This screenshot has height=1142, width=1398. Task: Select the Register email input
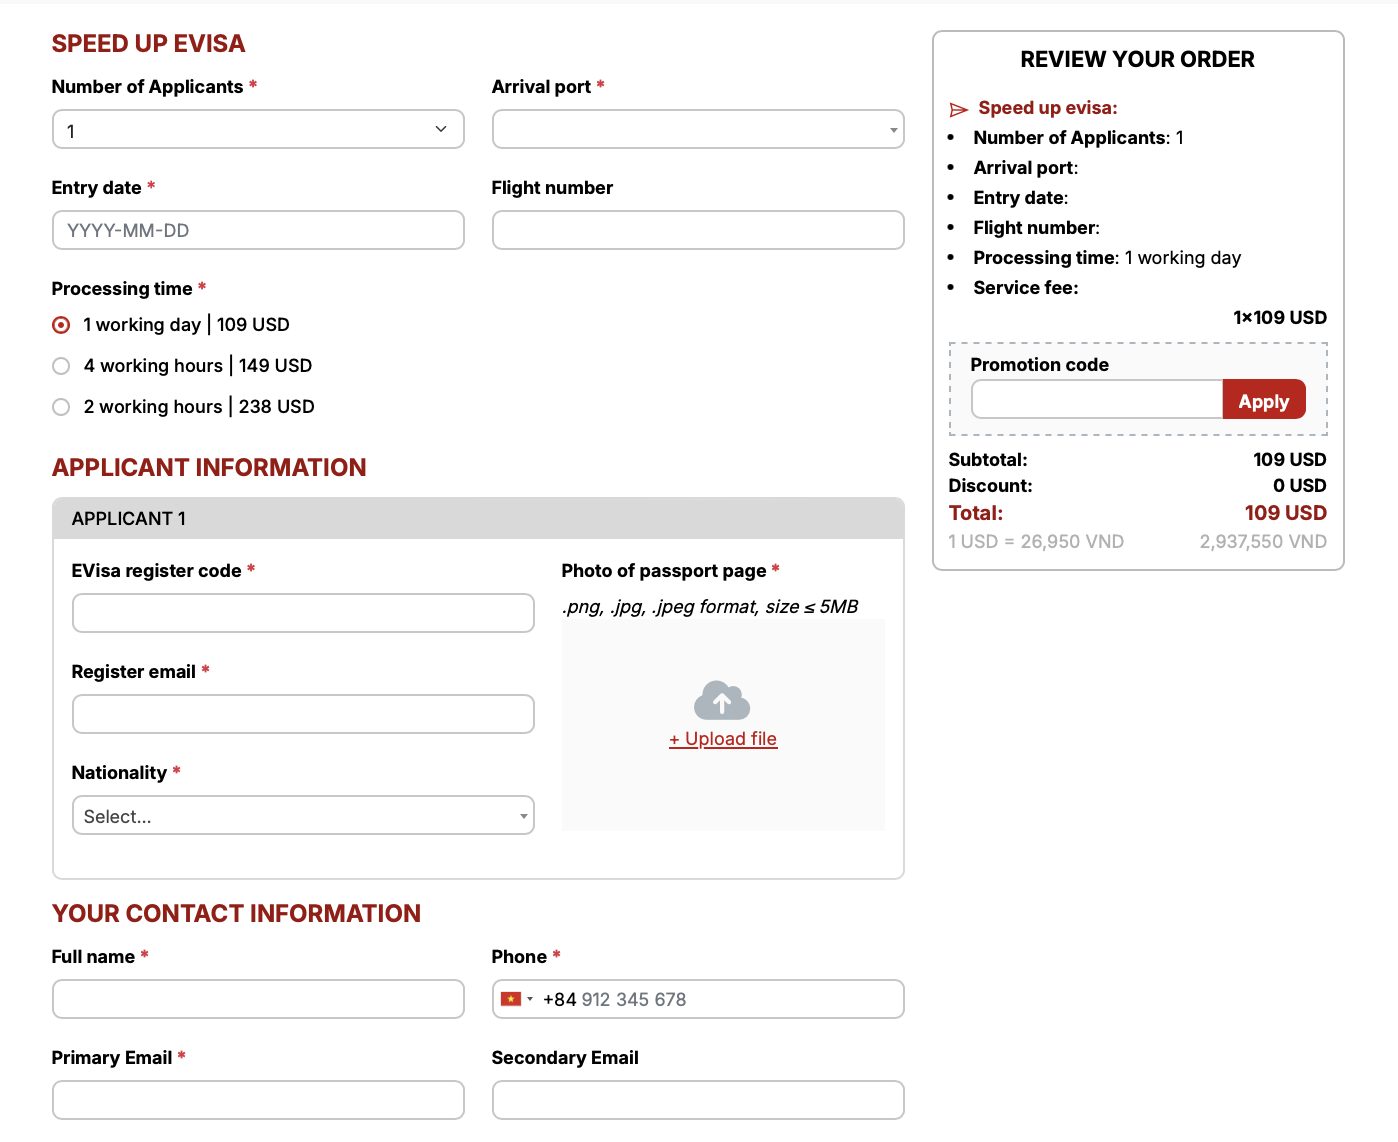point(302,715)
